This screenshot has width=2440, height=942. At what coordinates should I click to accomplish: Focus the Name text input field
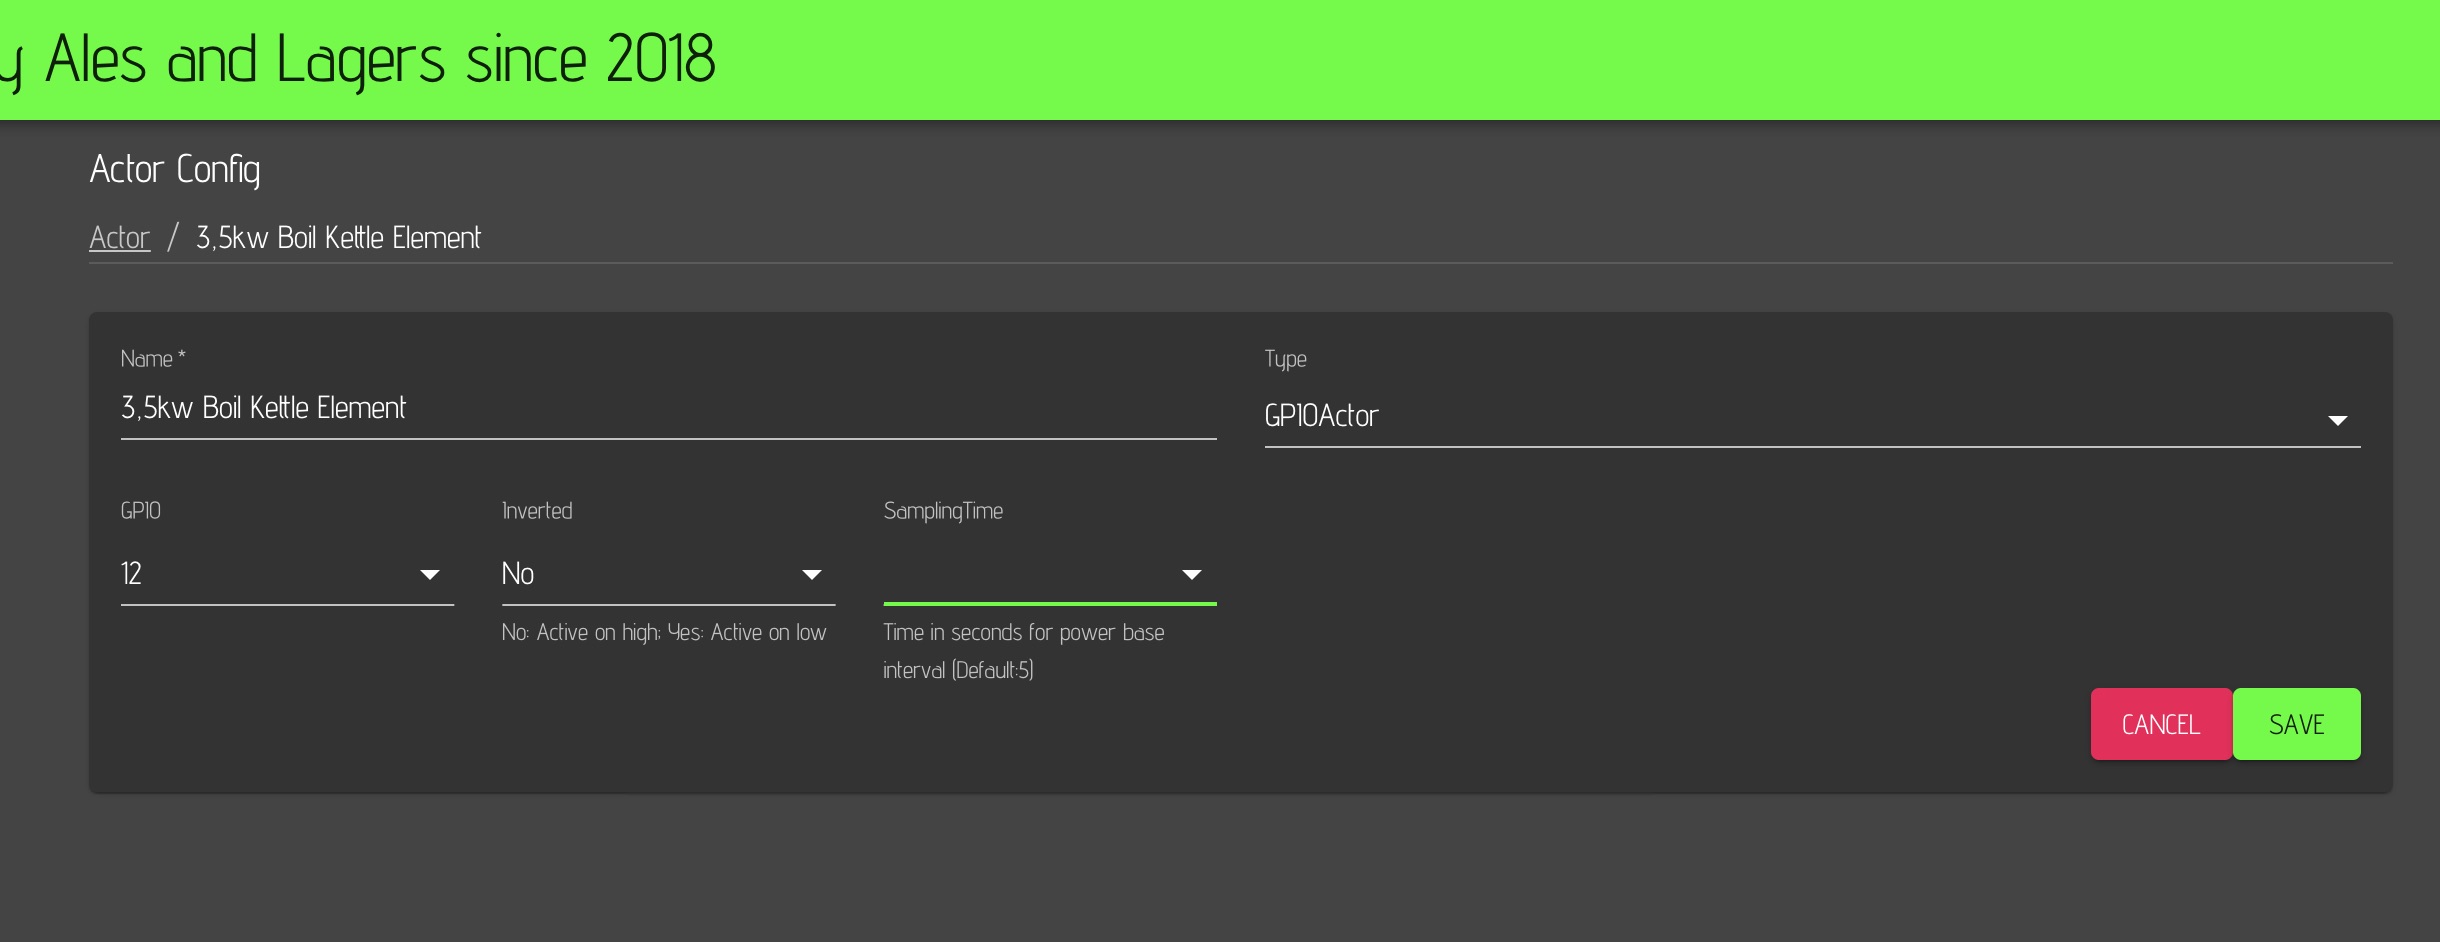point(667,408)
